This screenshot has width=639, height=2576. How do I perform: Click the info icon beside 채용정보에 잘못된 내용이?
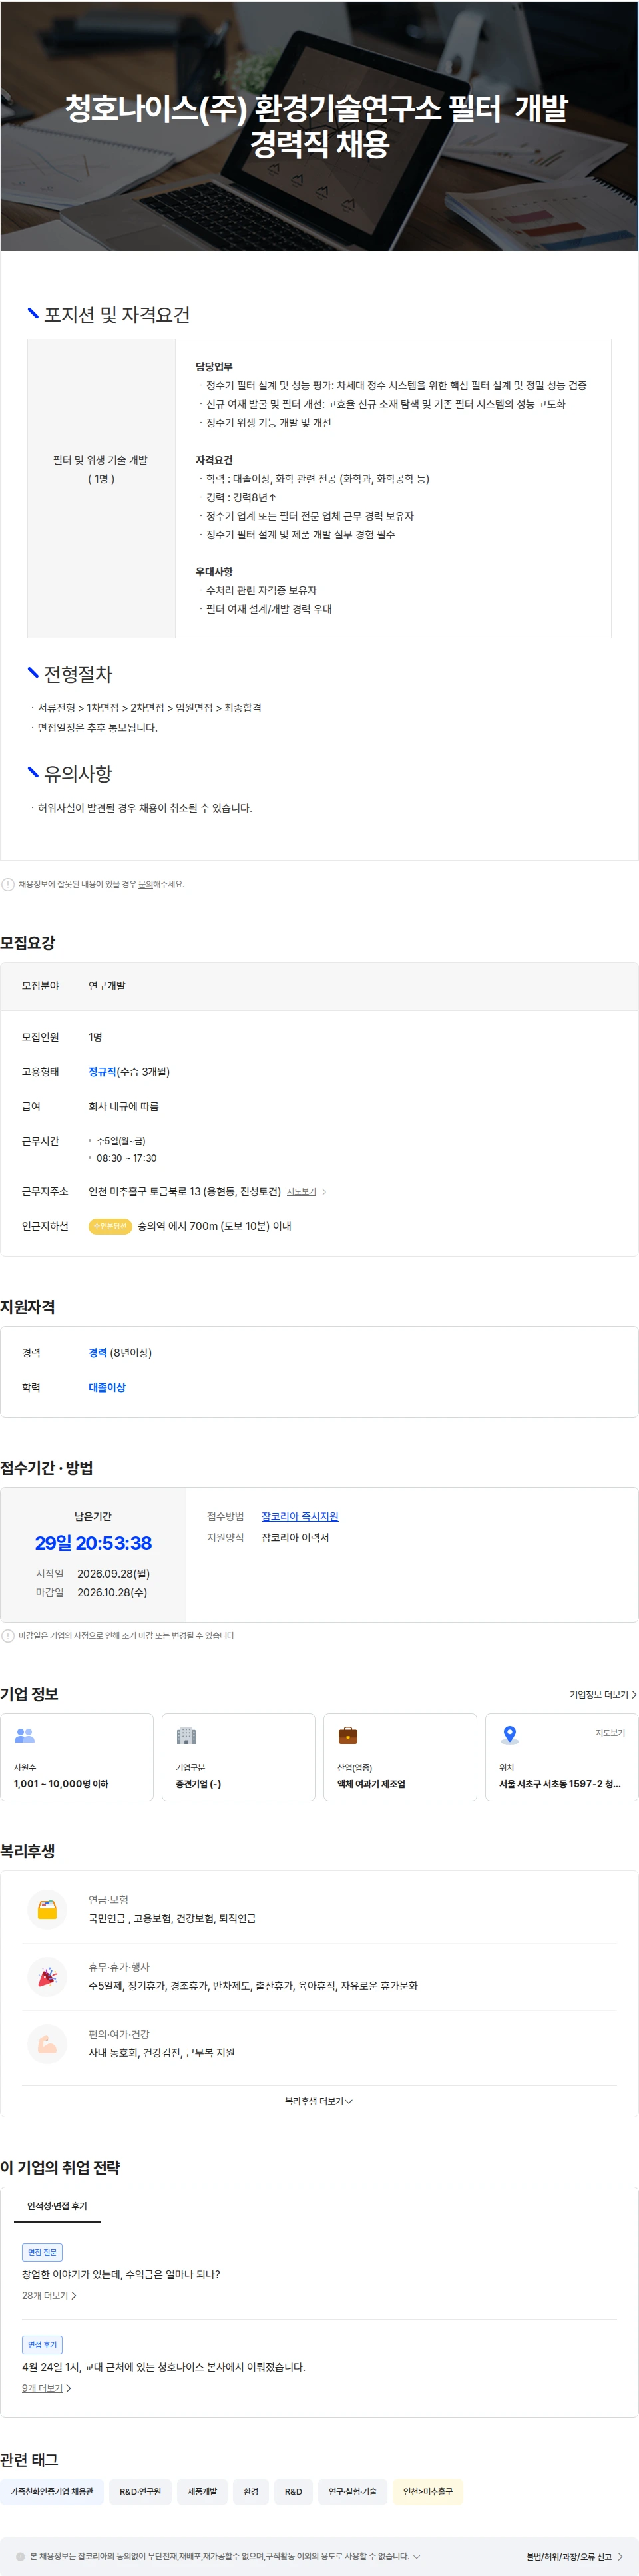point(8,884)
